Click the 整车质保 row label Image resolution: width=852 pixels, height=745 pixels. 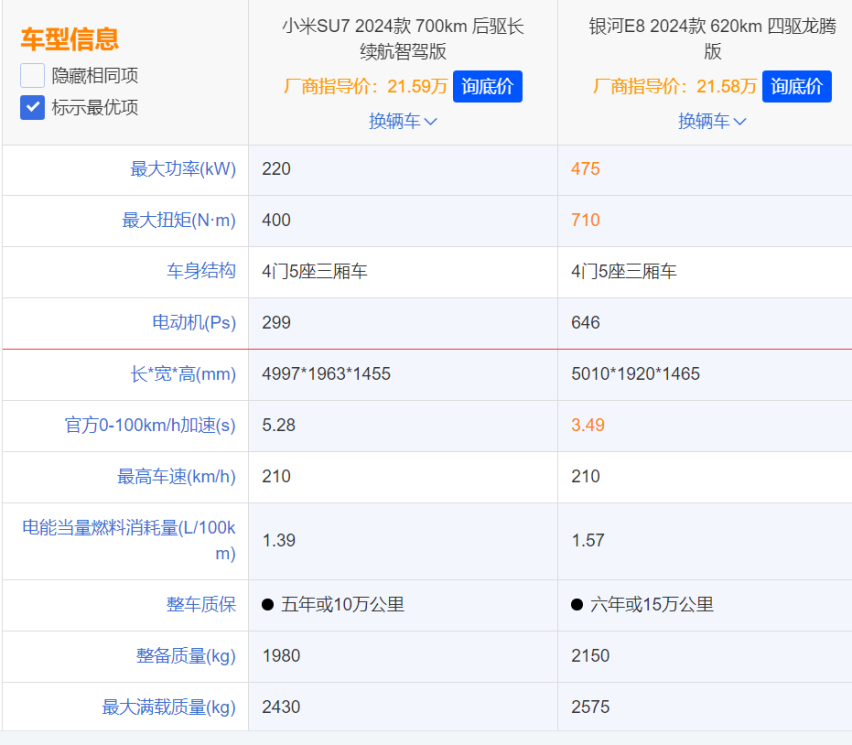coord(201,604)
